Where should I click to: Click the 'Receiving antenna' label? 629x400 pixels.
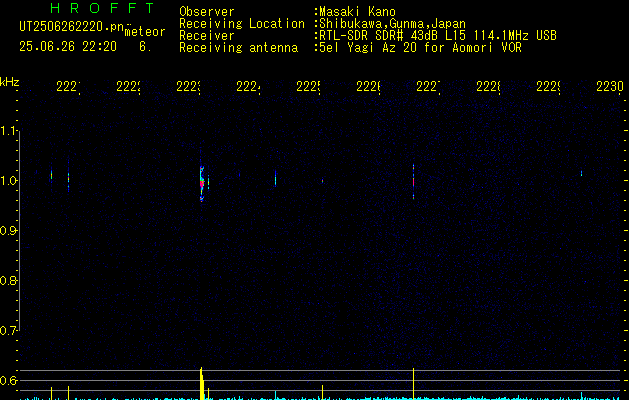pyautogui.click(x=238, y=48)
